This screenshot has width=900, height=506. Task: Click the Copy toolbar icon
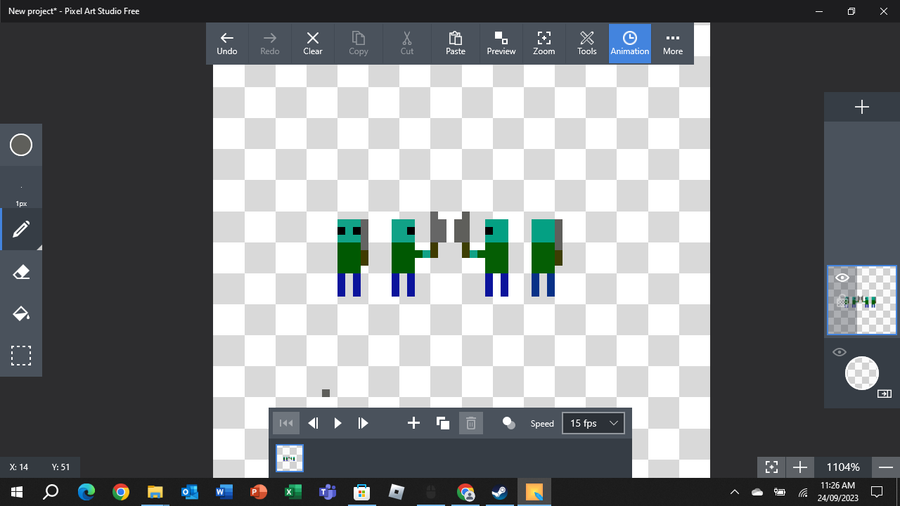point(358,44)
